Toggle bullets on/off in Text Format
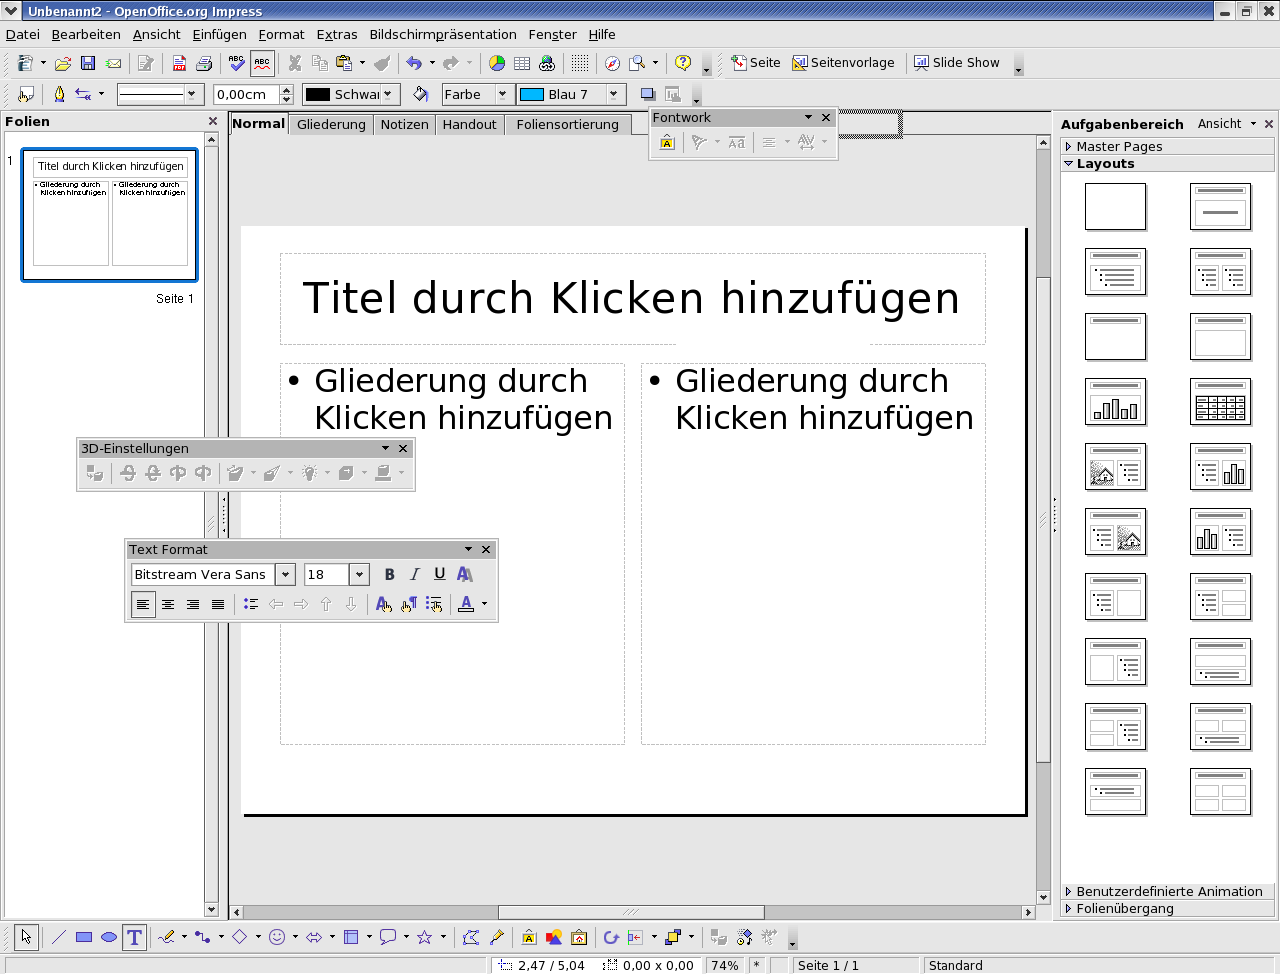The image size is (1280, 974). (251, 604)
